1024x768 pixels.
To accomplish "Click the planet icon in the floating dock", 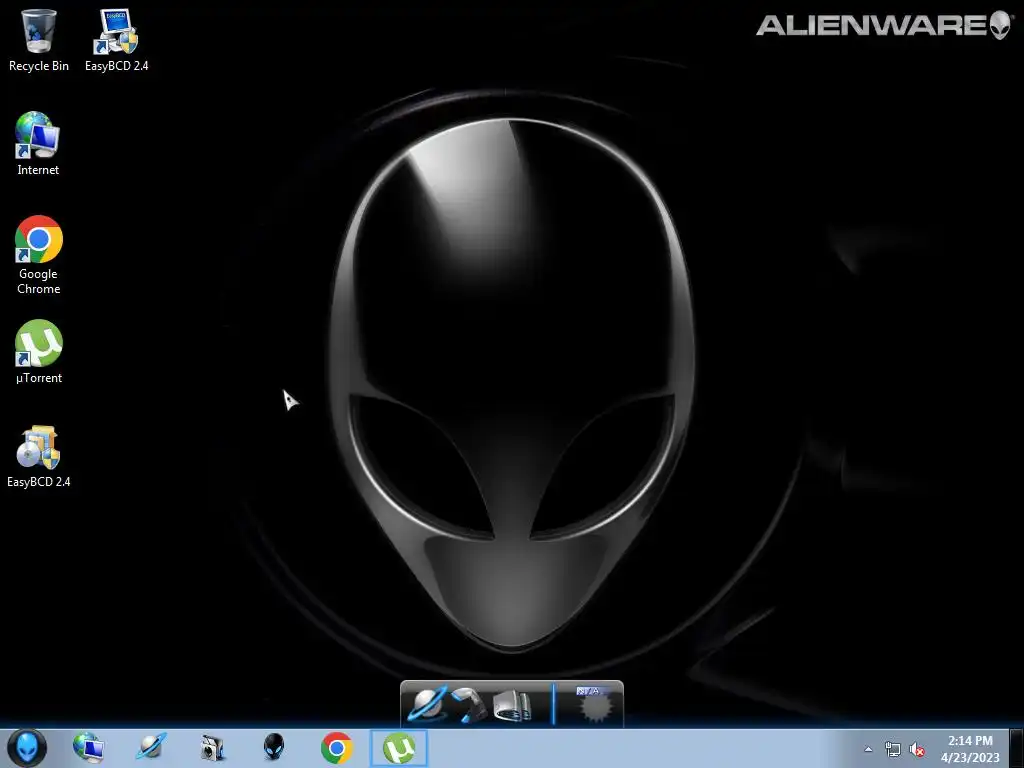I will pyautogui.click(x=427, y=705).
